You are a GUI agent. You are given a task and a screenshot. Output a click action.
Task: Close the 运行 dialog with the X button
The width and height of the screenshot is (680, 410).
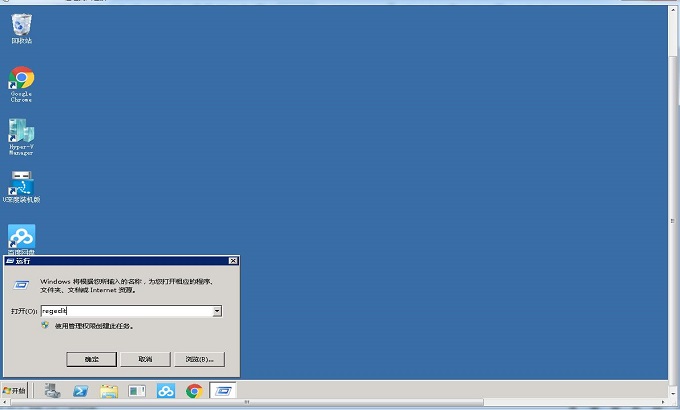pos(232,261)
